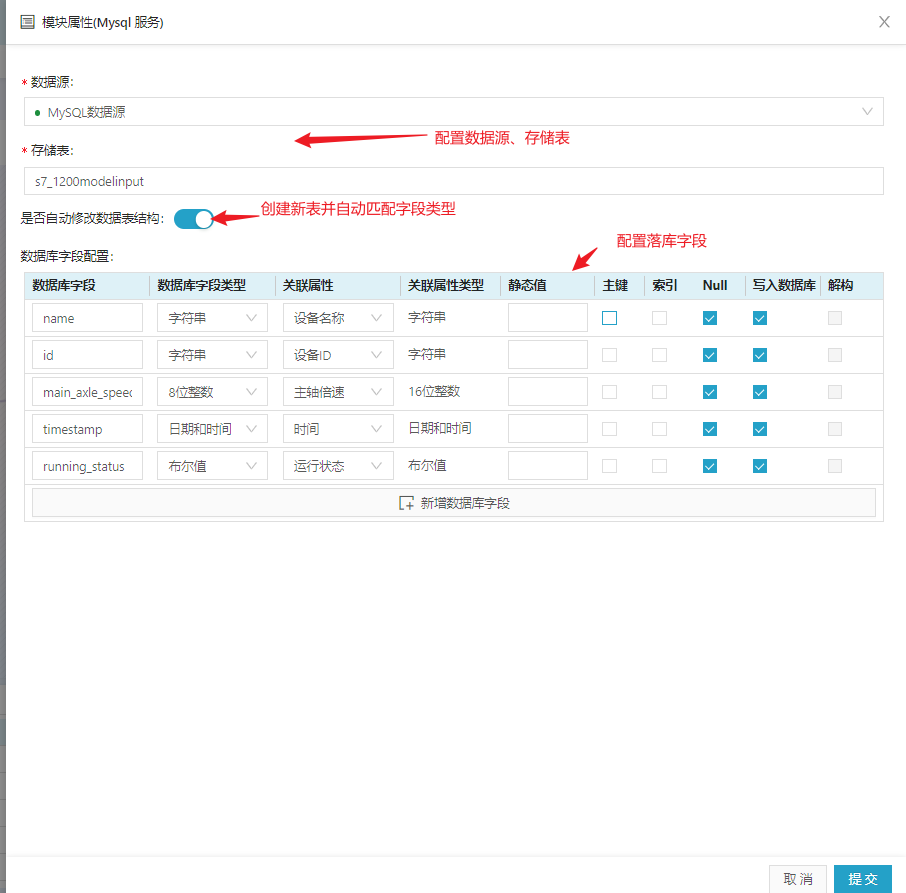
Task: Click the module properties icon in title bar
Action: pos(27,23)
